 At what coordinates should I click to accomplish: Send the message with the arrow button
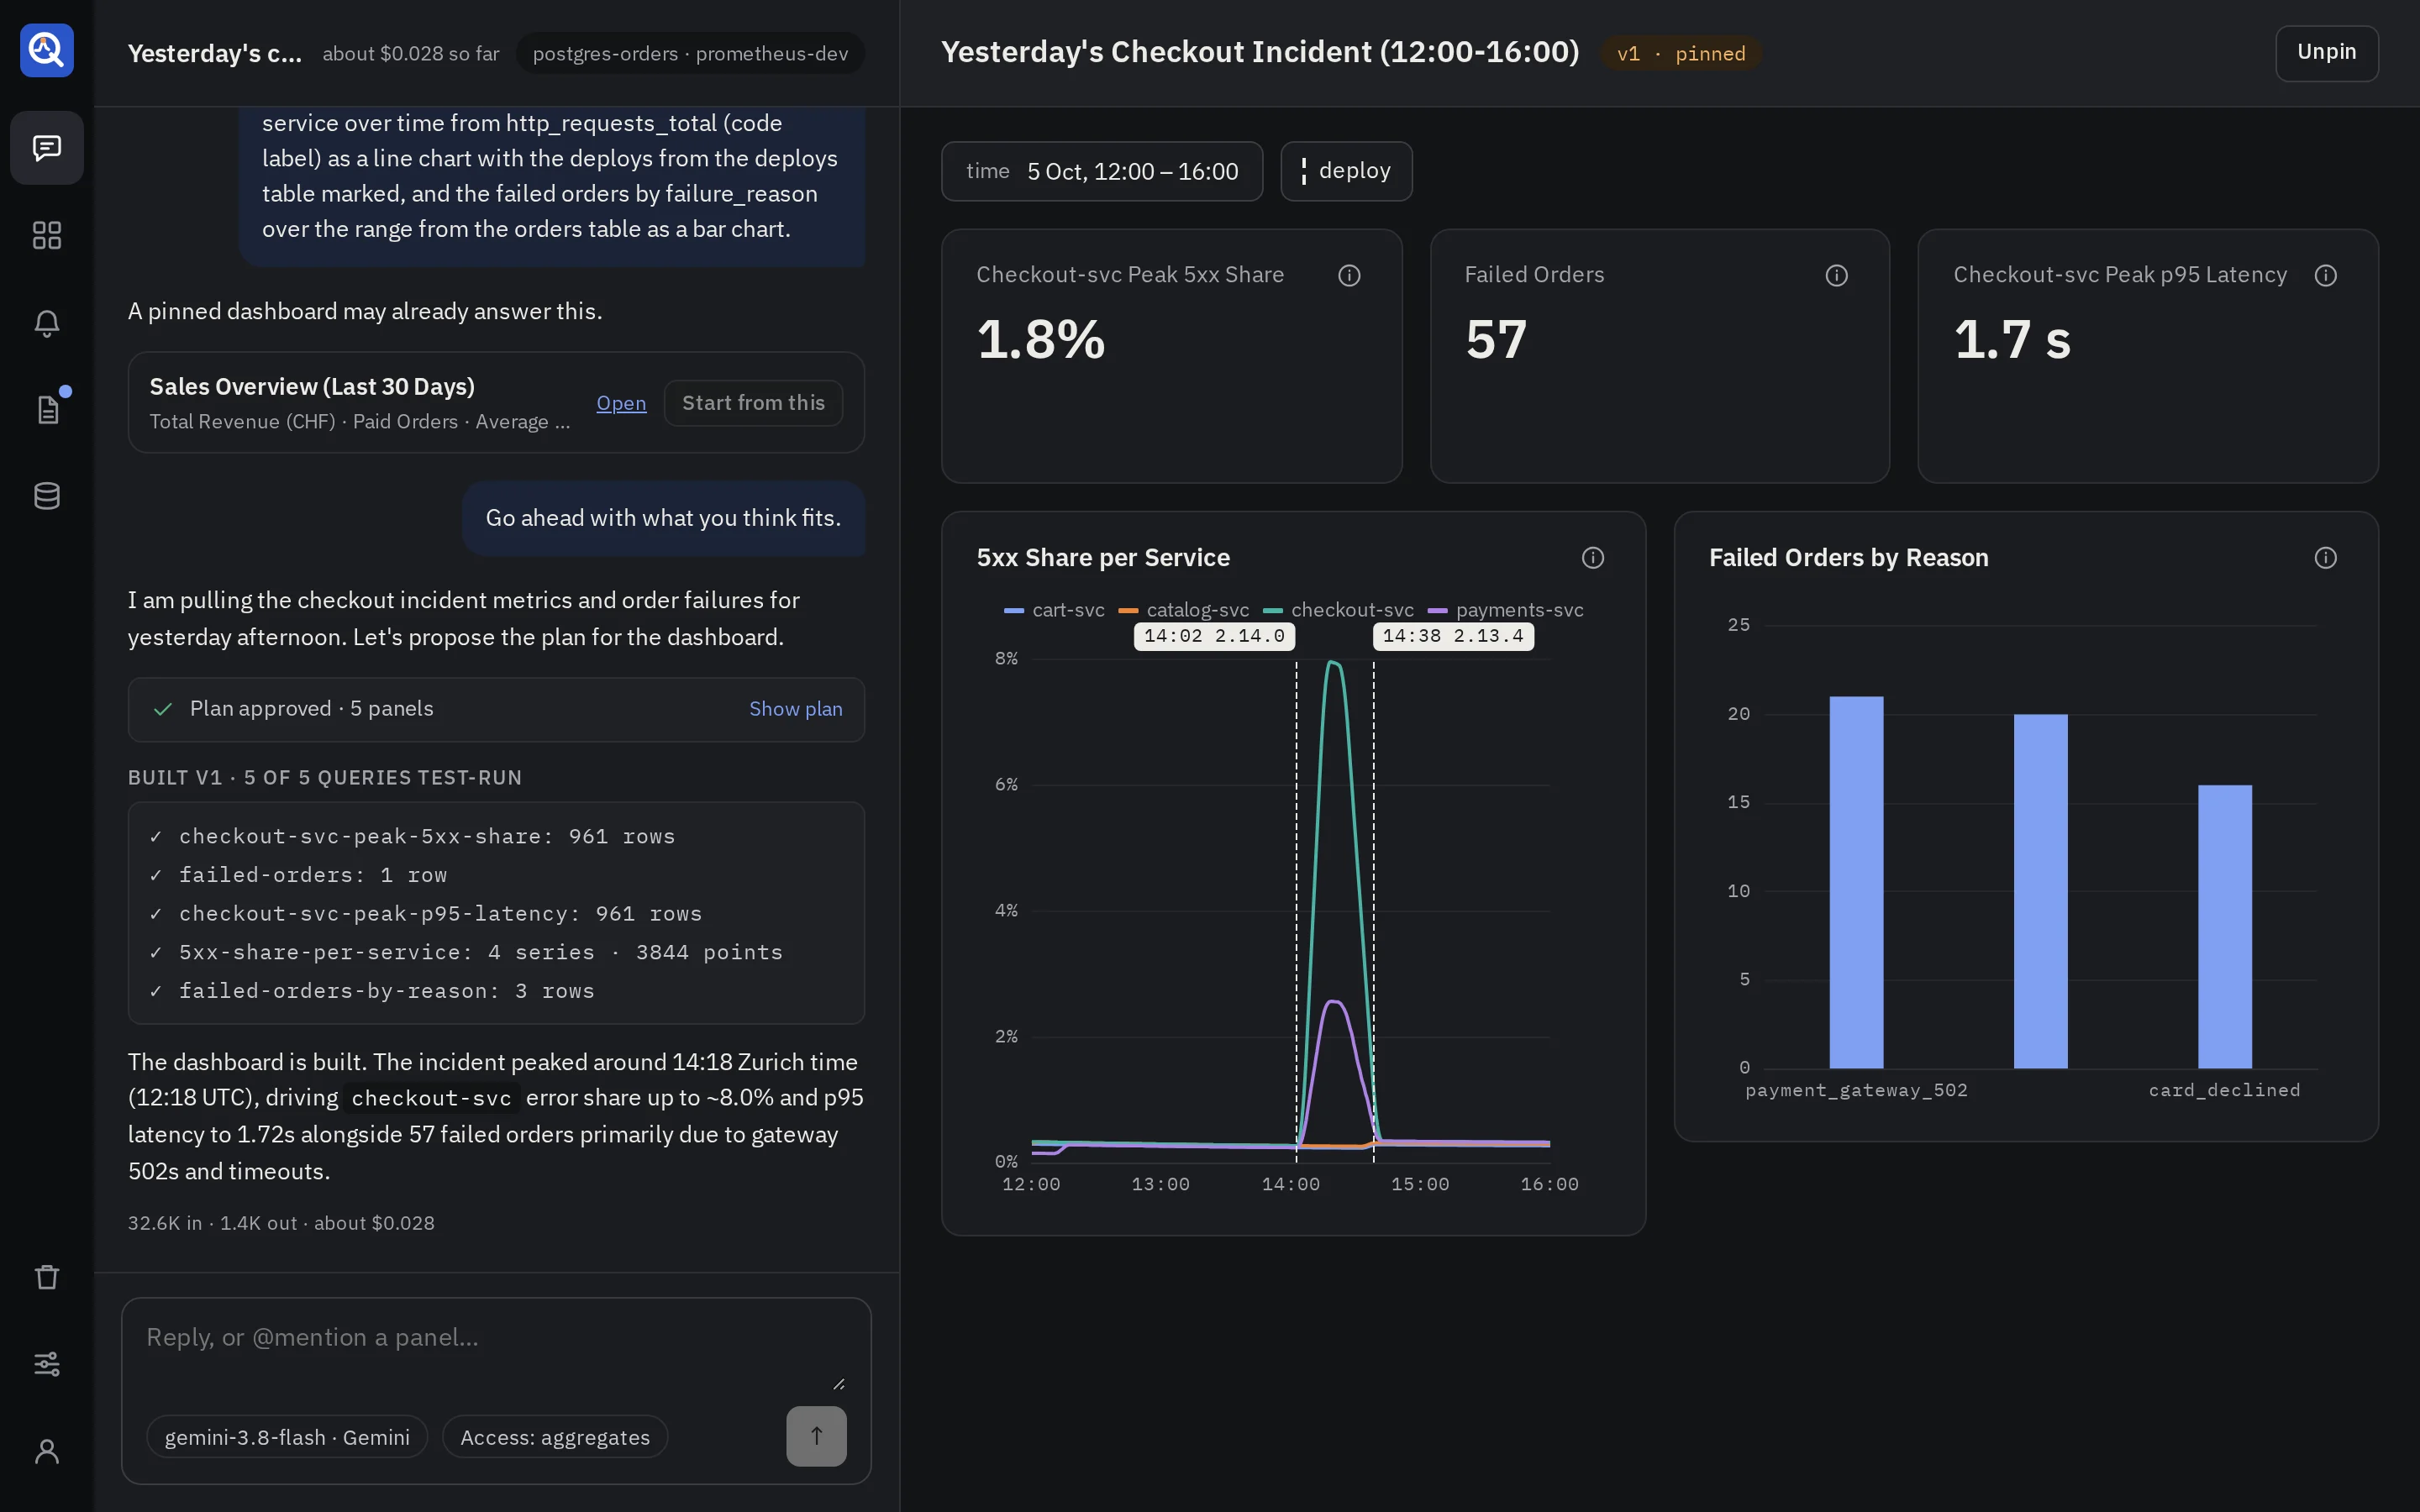pos(816,1436)
